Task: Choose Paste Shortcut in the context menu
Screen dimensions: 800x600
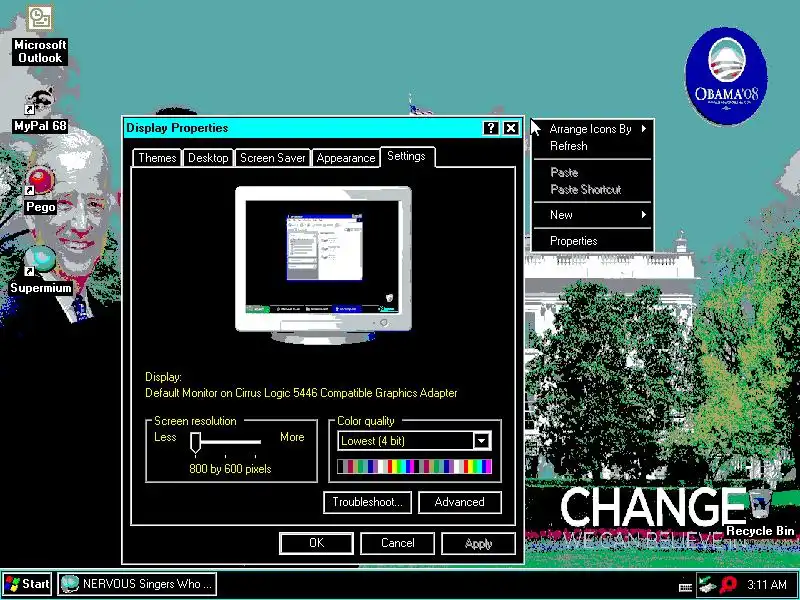Action: (x=592, y=190)
